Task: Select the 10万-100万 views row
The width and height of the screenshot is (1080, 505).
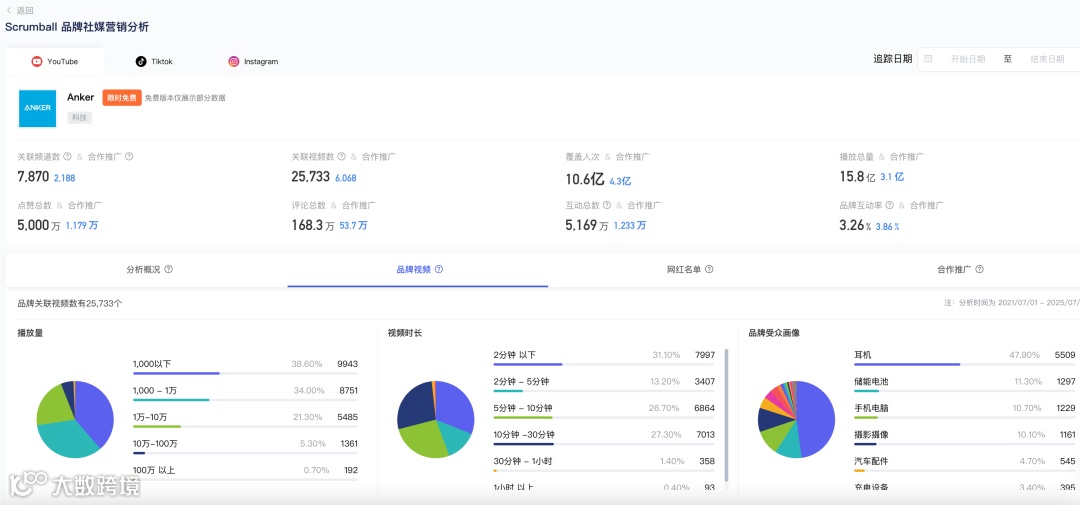Action: pyautogui.click(x=245, y=445)
